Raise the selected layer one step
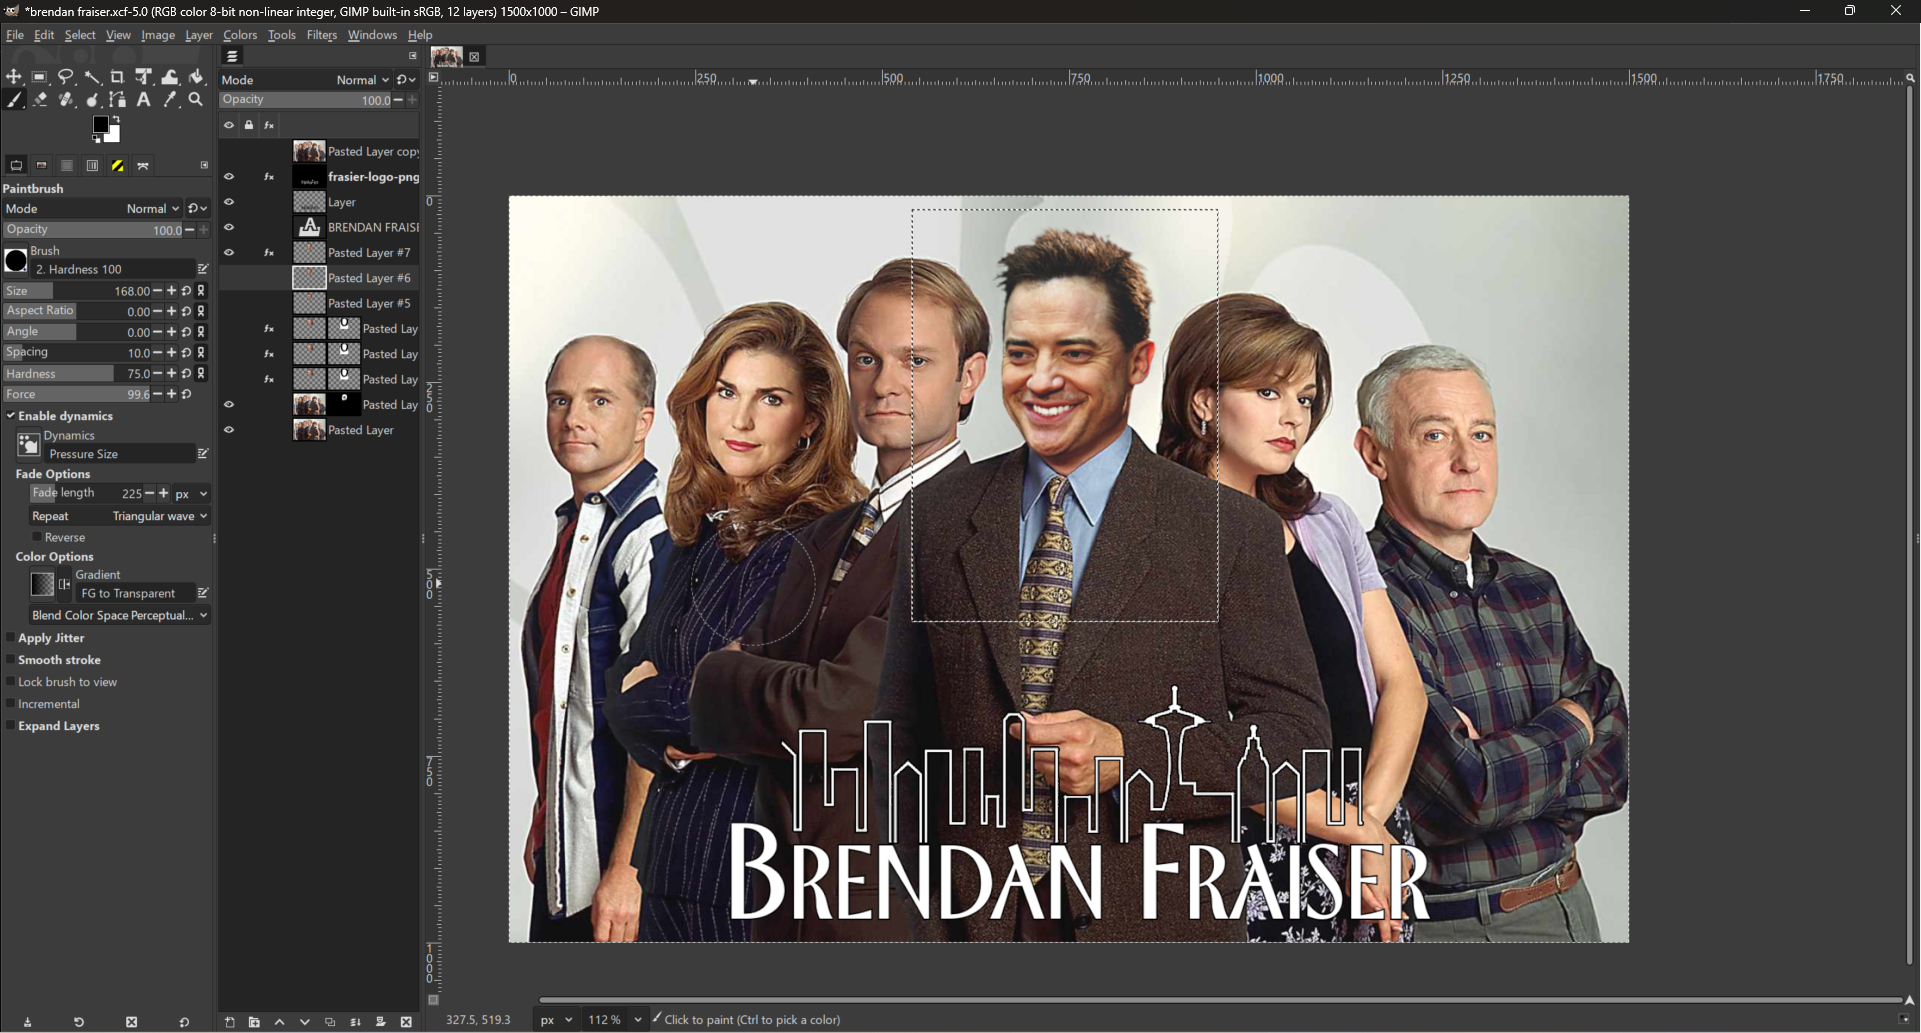This screenshot has height=1033, width=1921. coord(280,1022)
